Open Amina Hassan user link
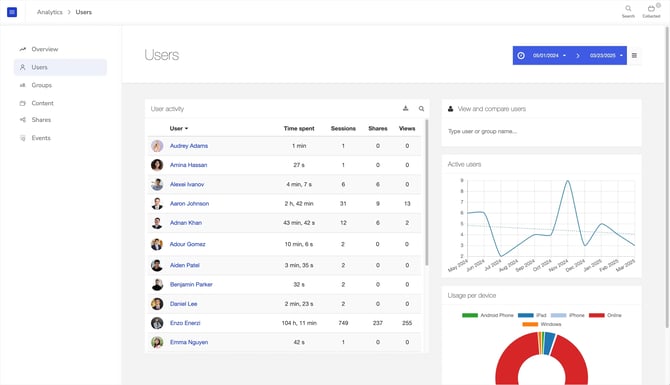Screen dimensions: 670x385 pyautogui.click(x=188, y=165)
